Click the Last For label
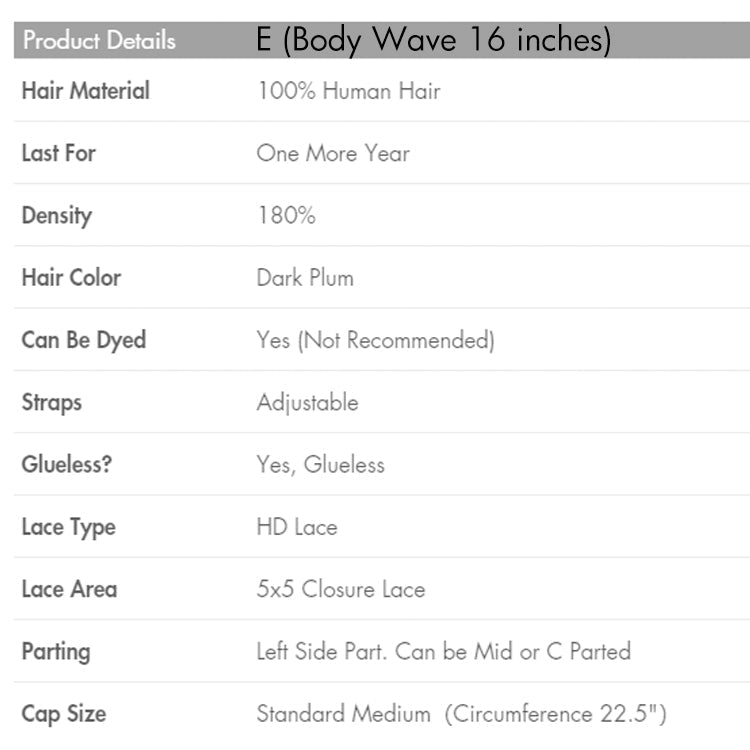 [58, 153]
